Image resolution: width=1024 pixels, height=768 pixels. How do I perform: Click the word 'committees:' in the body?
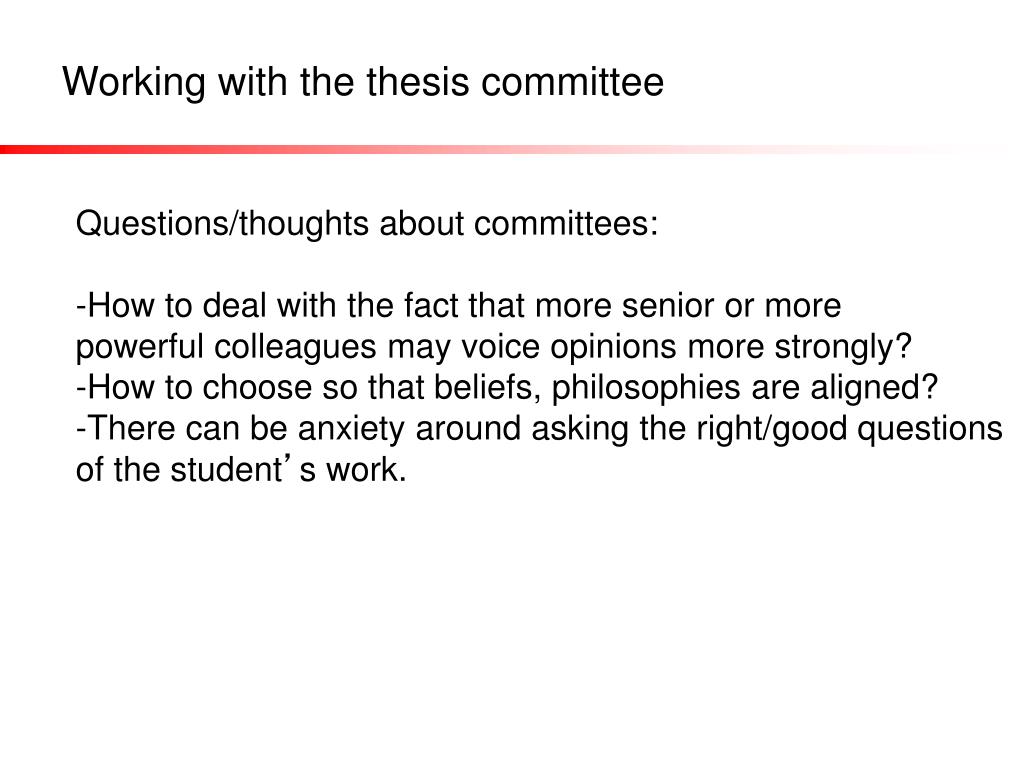click(x=566, y=223)
